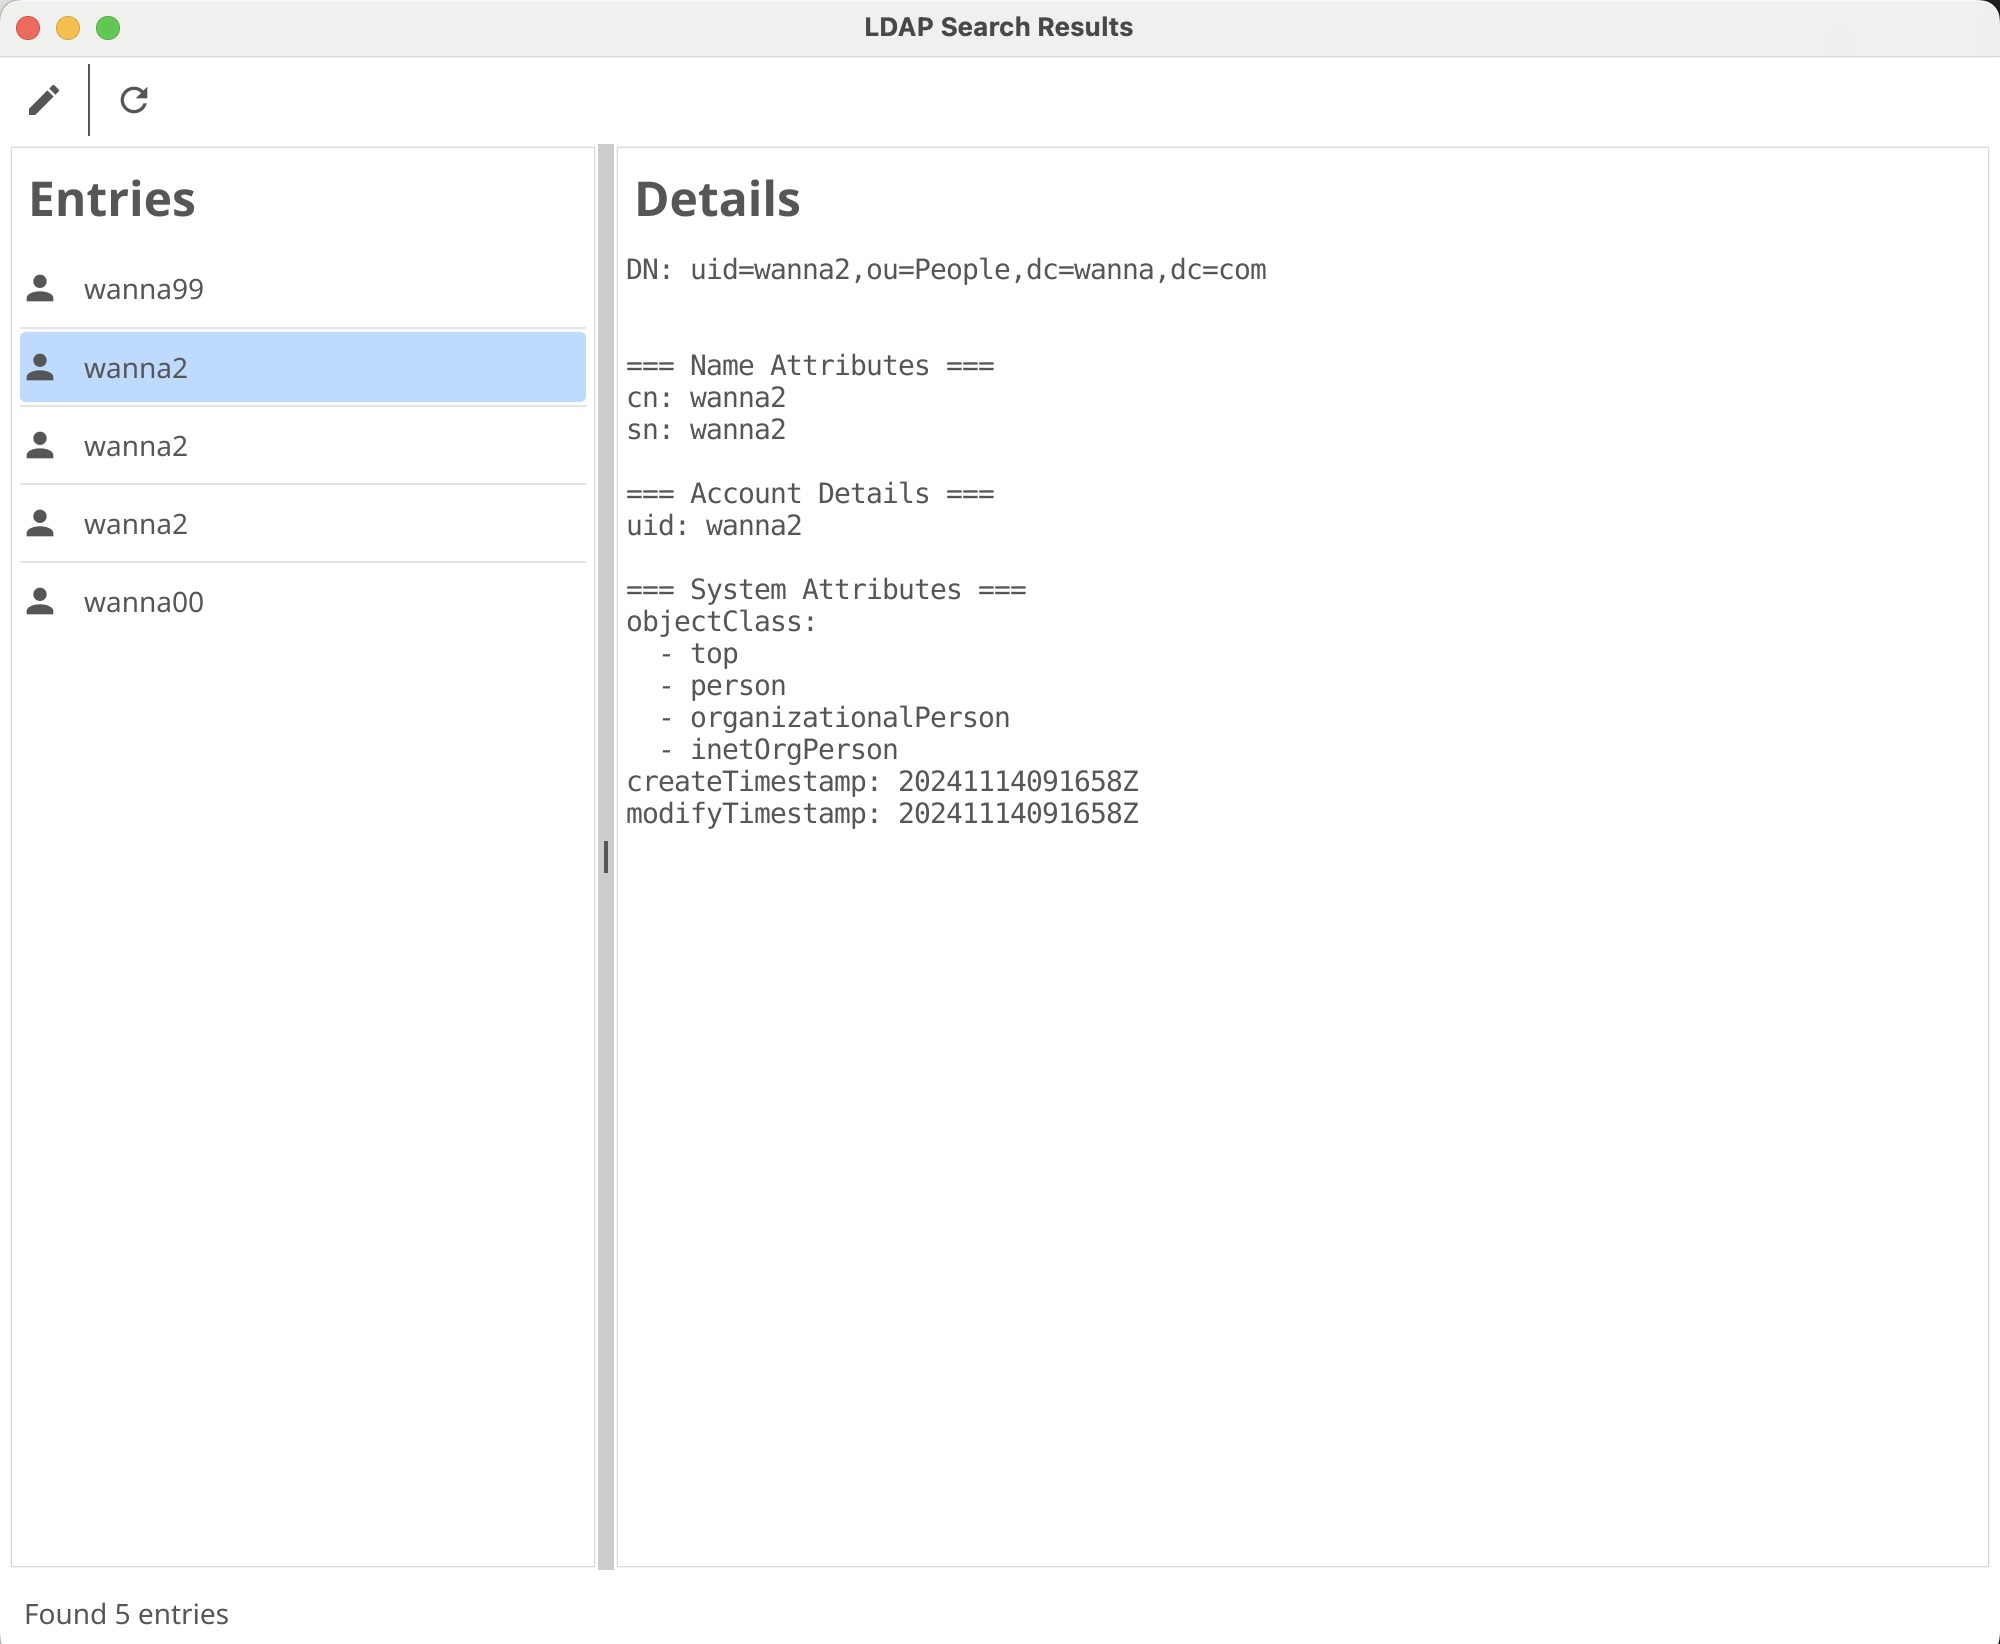This screenshot has width=2000, height=1644.
Task: Click person icon beside wanna99 entry
Action: [40, 289]
